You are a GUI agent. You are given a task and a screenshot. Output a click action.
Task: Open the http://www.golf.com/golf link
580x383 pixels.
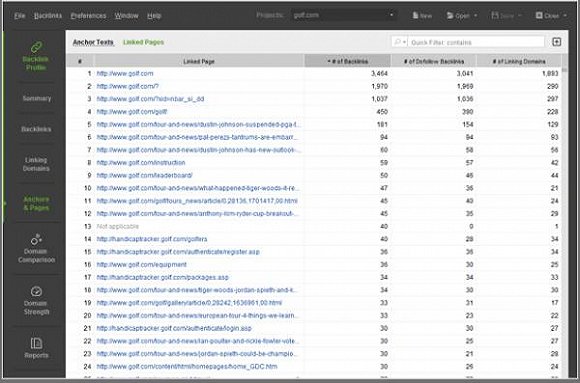(132, 111)
